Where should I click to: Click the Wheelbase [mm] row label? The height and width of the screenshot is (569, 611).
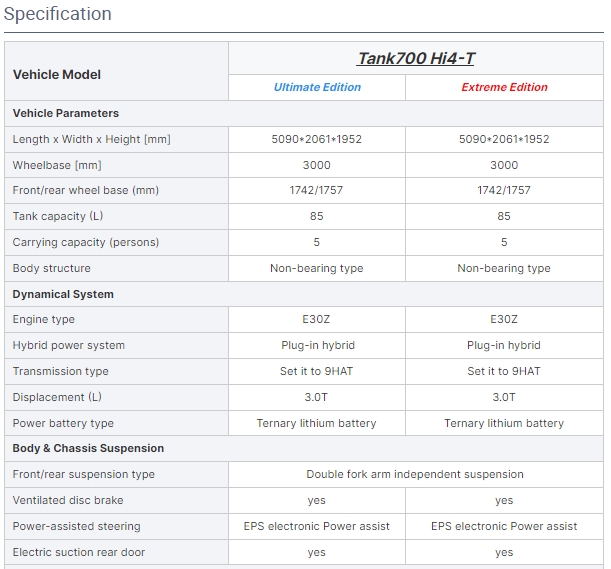pyautogui.click(x=57, y=165)
